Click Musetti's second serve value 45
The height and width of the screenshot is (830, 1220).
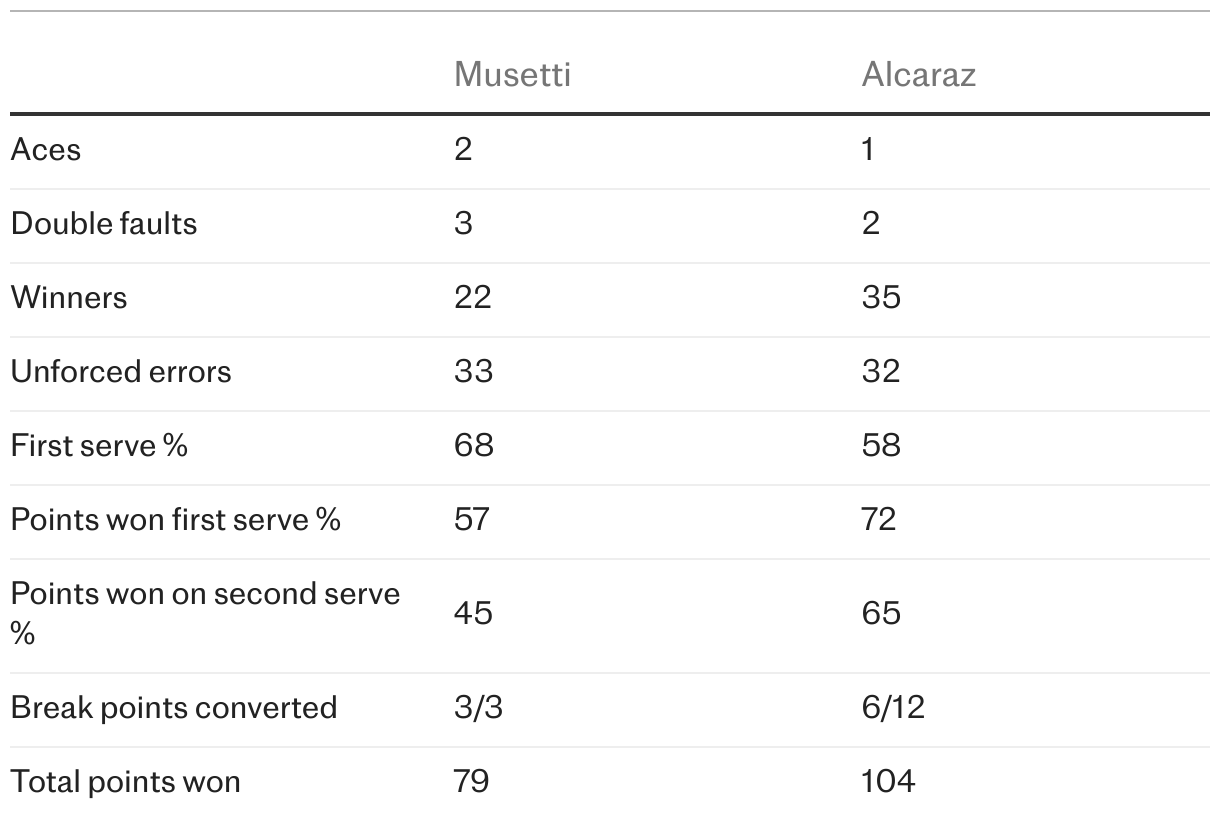pyautogui.click(x=473, y=612)
